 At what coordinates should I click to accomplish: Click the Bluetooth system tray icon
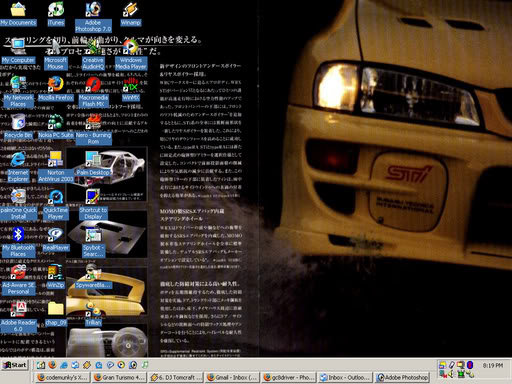[470, 365]
